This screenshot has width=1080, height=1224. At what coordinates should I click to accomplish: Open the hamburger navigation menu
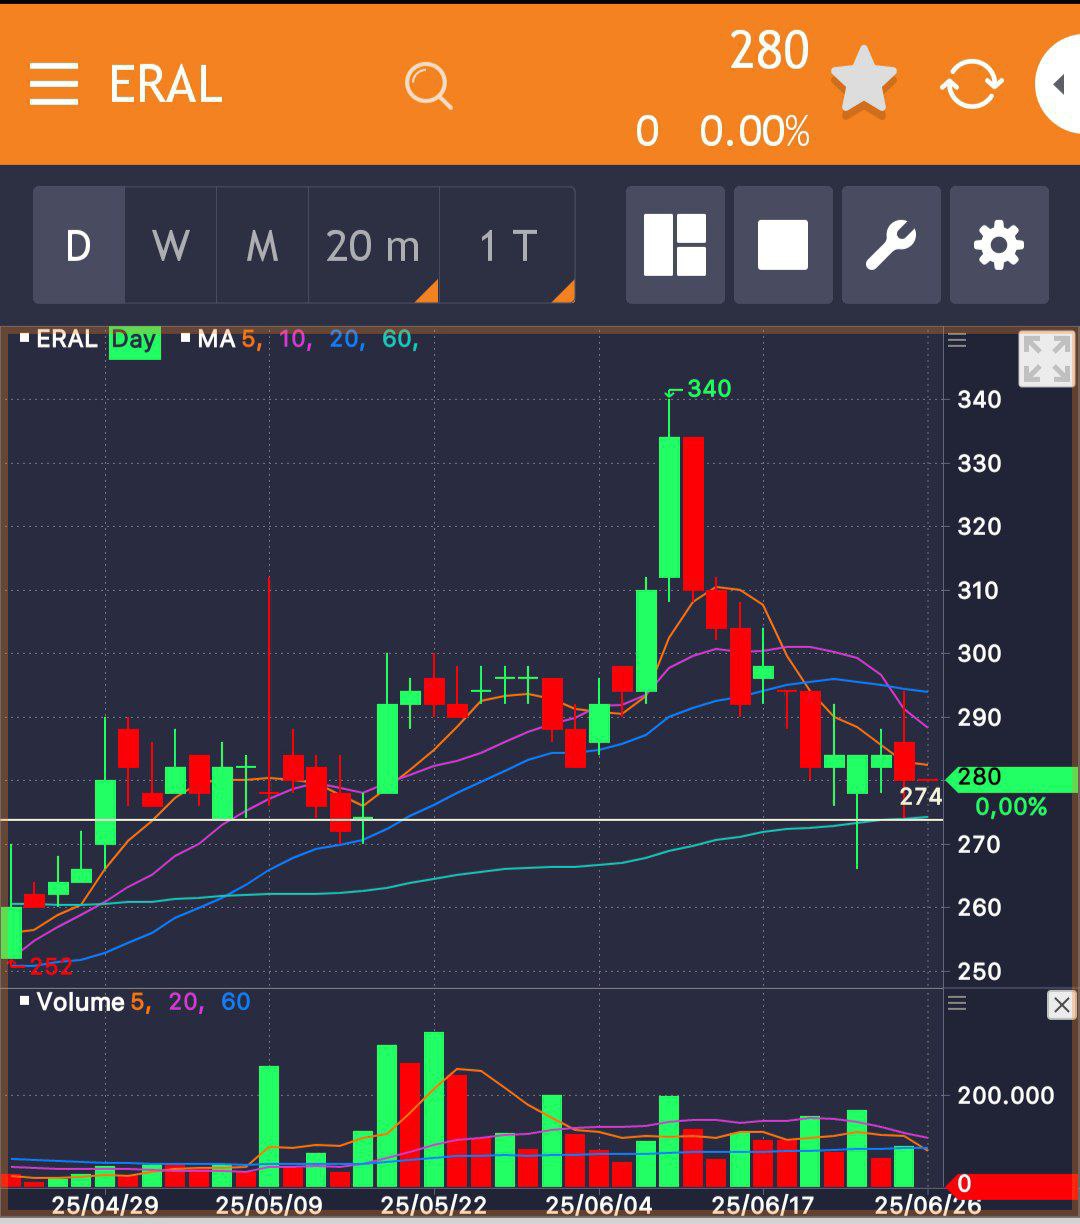[53, 85]
